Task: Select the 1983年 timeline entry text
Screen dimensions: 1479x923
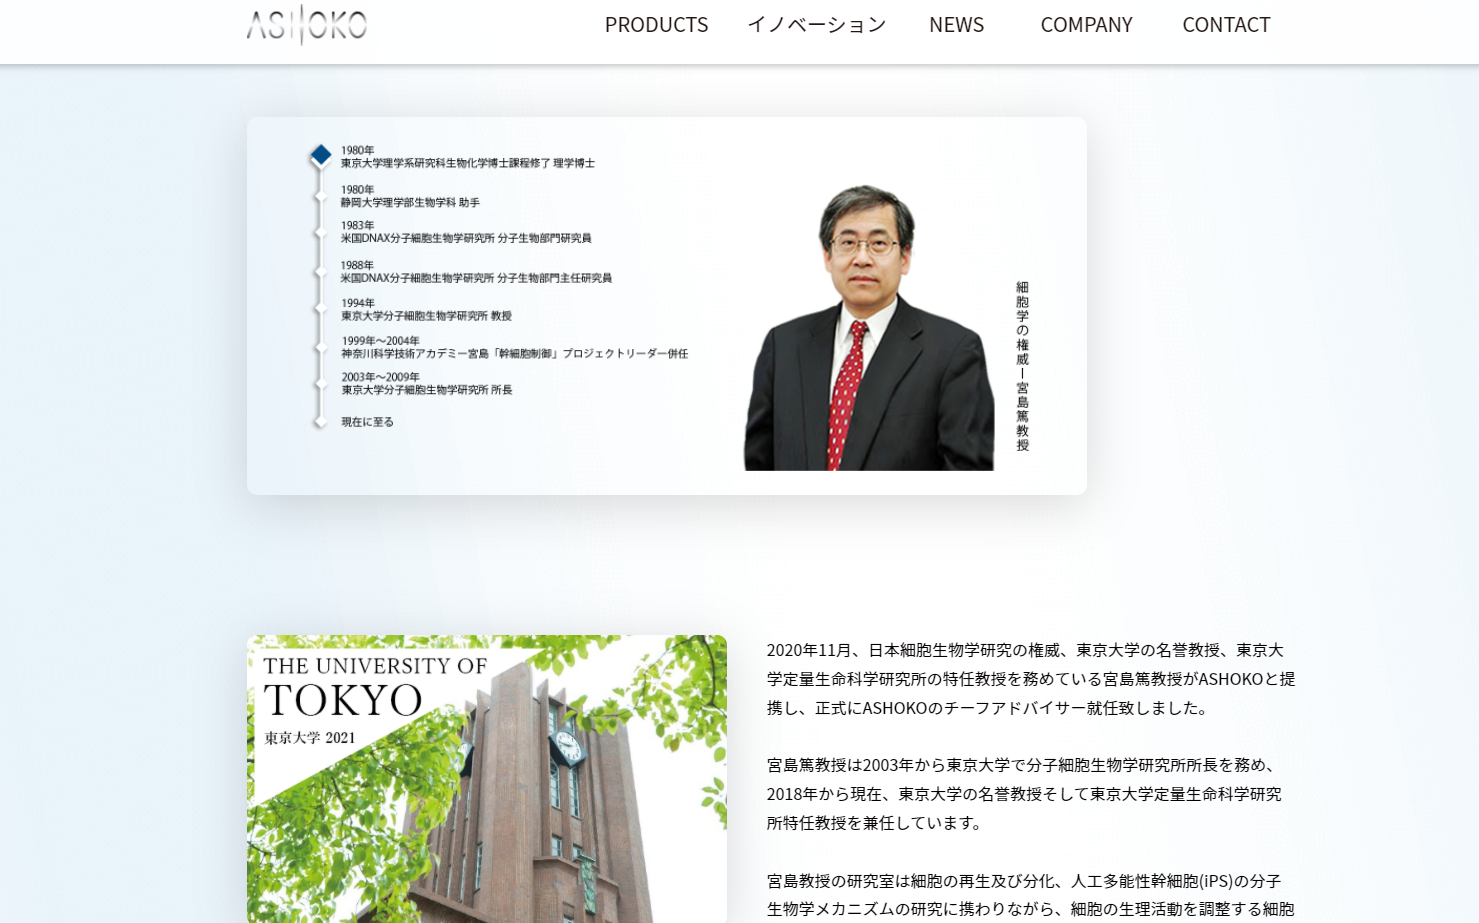Action: pos(466,232)
